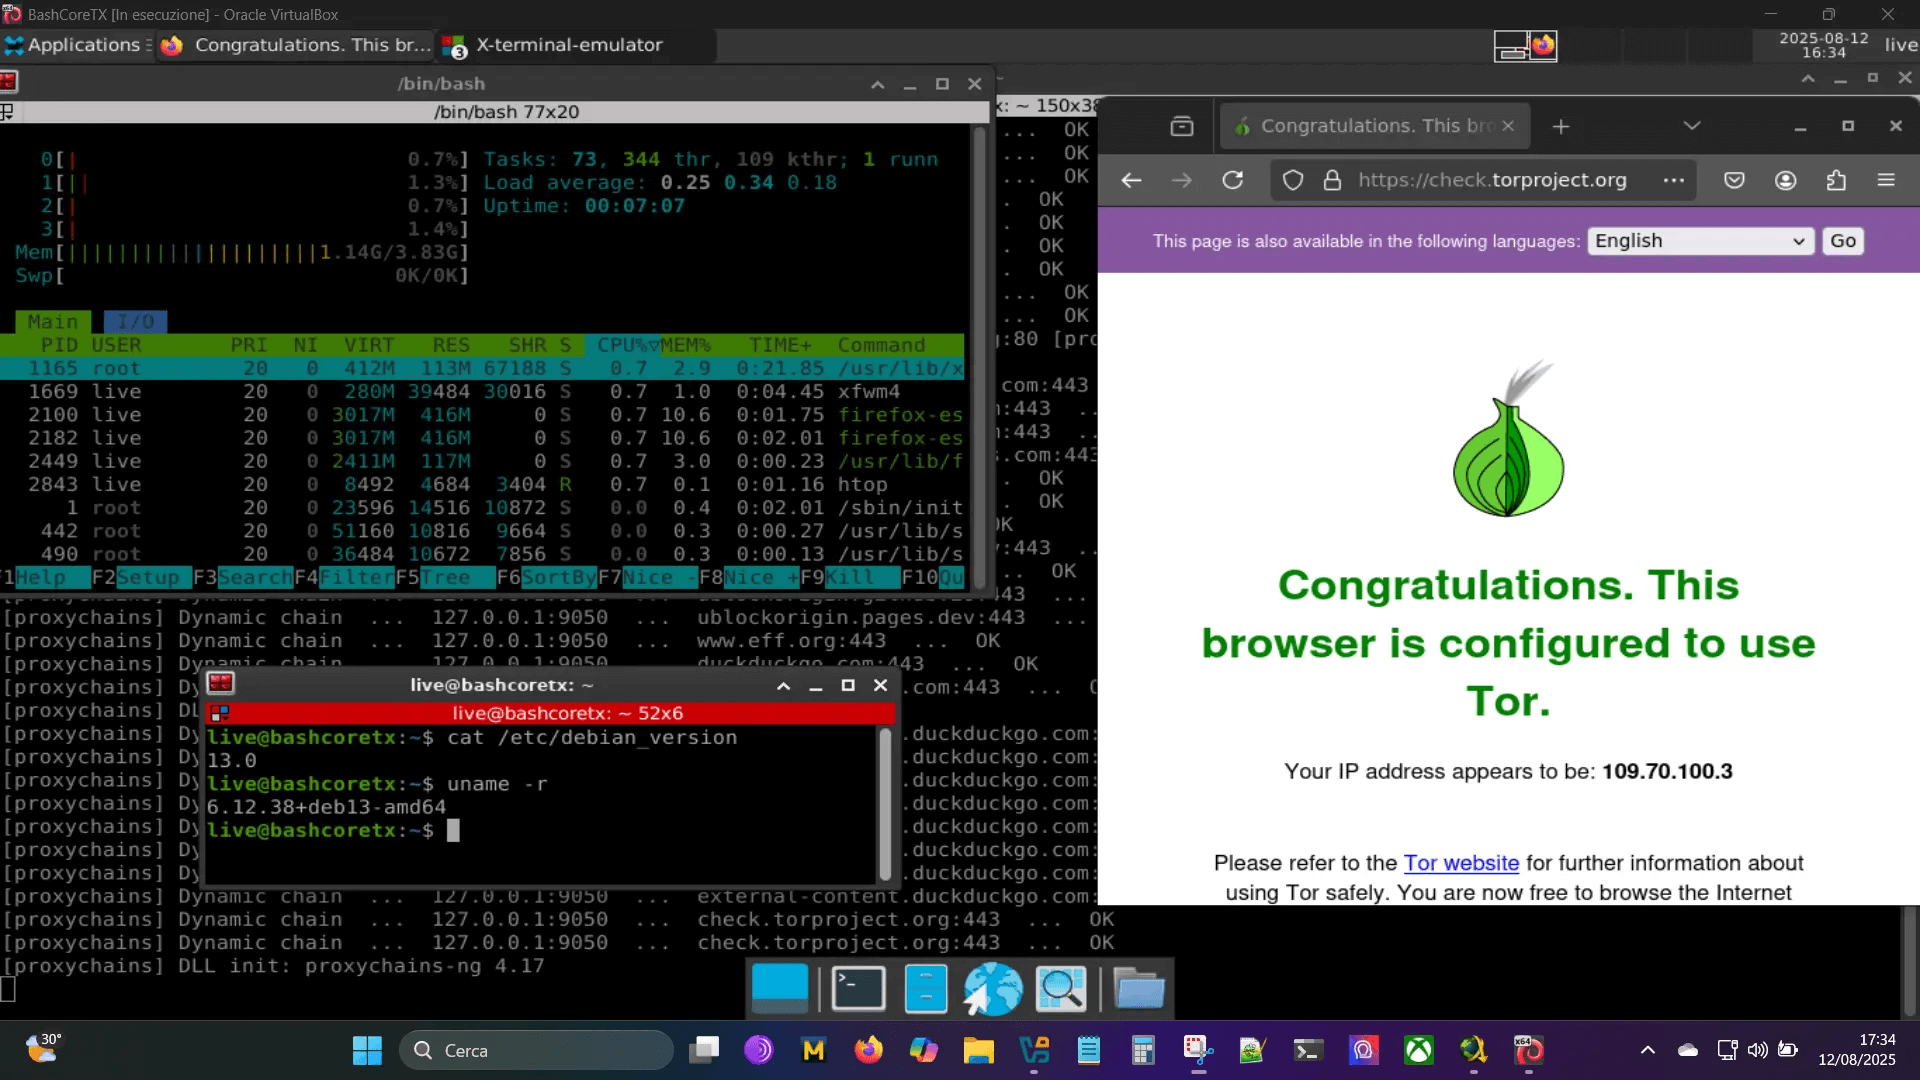Image resolution: width=1920 pixels, height=1080 pixels.
Task: Click the Windows Cerca search box
Action: 537,1050
